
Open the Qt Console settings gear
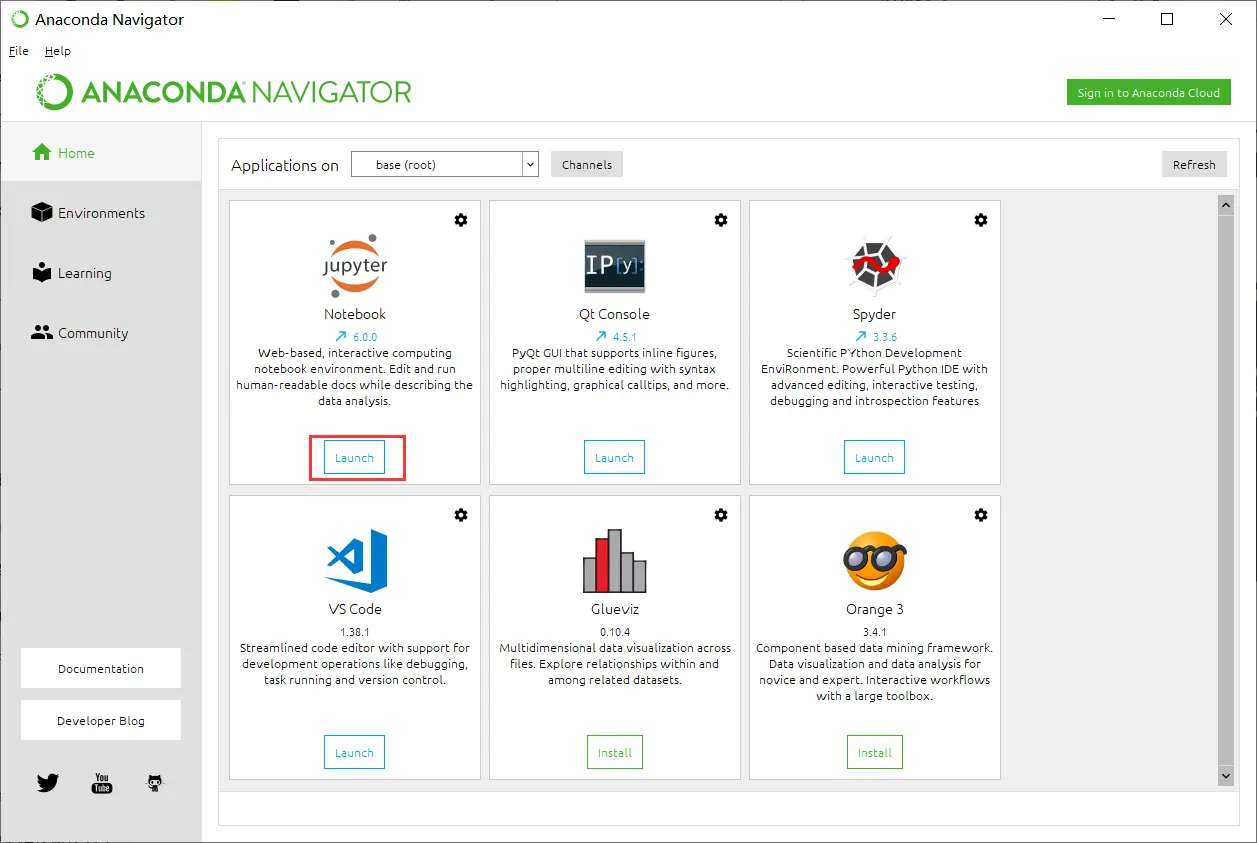pyautogui.click(x=721, y=220)
